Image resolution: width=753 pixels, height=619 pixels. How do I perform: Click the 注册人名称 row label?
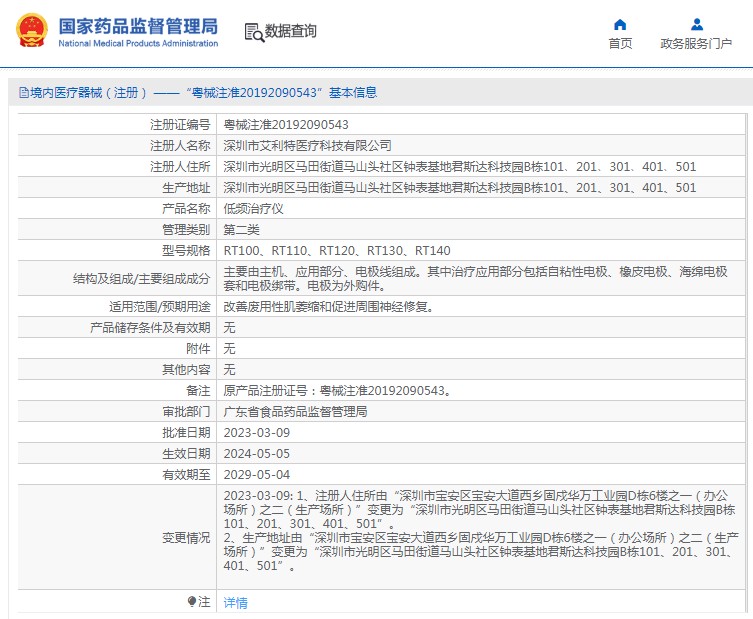click(x=180, y=146)
